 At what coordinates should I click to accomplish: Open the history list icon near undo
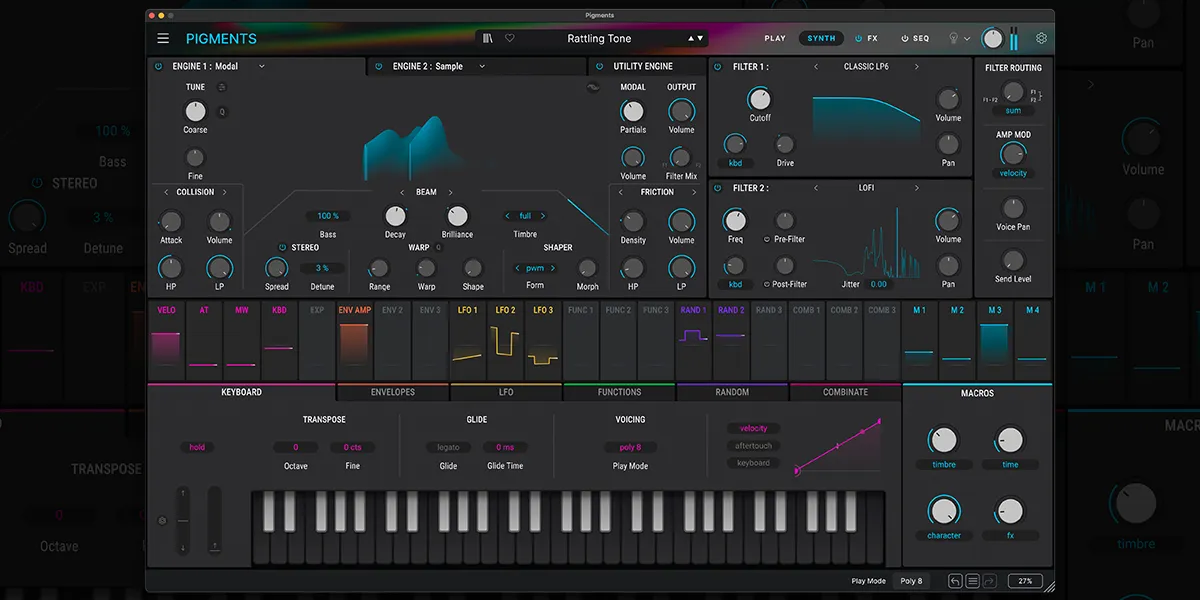click(x=973, y=580)
